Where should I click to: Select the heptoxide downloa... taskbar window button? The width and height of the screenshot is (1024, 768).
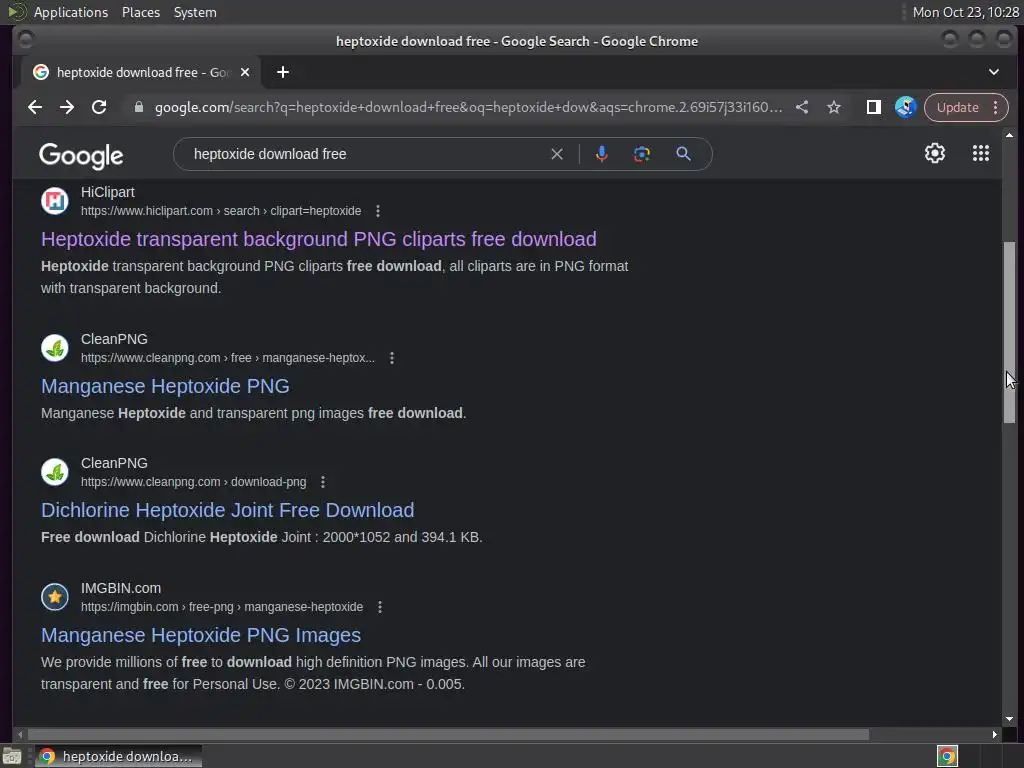click(x=118, y=756)
